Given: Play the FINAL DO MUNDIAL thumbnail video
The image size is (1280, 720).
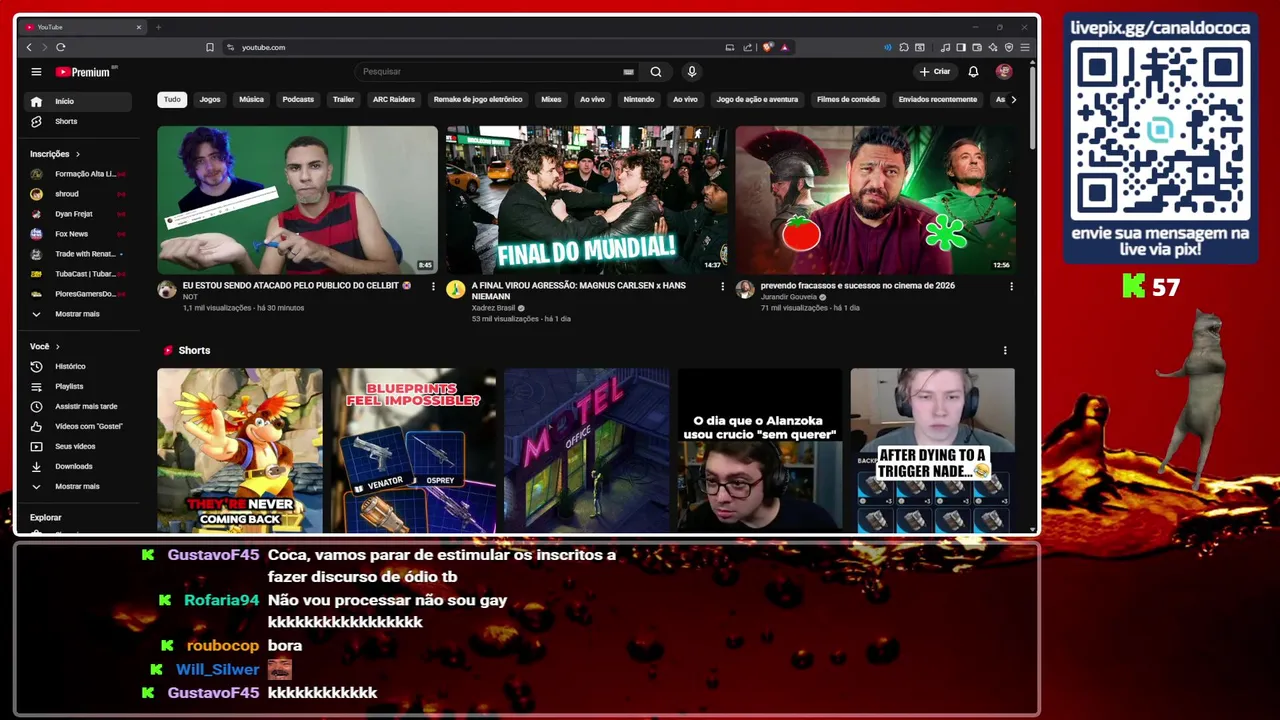Looking at the screenshot, I should tap(587, 200).
